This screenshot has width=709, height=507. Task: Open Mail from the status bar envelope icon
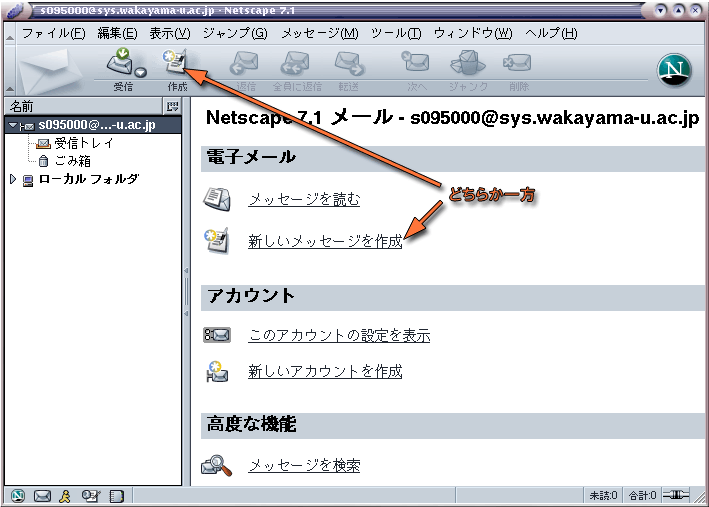[43, 496]
